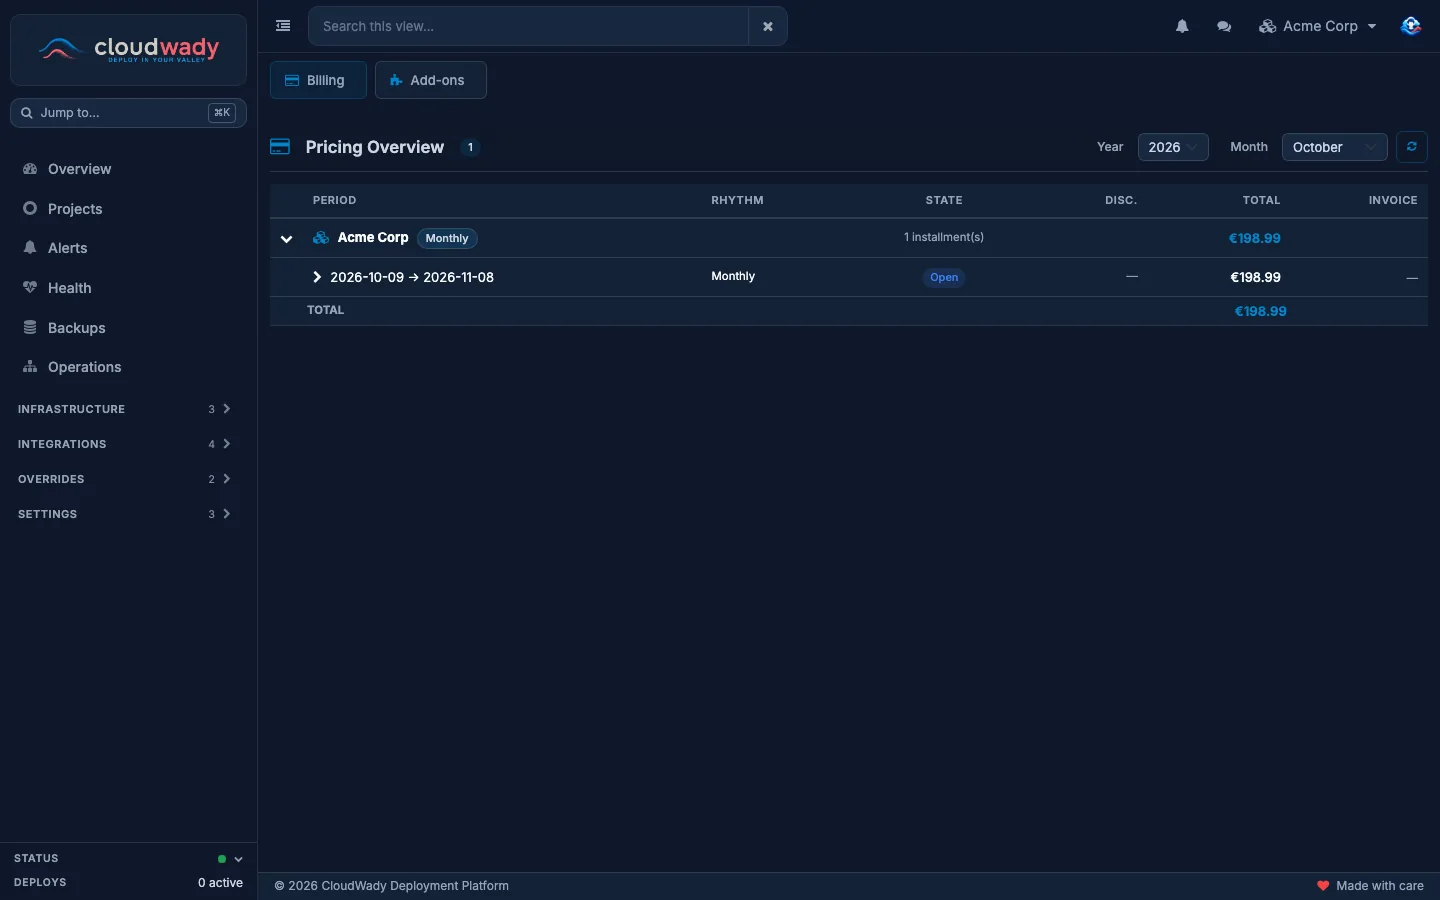This screenshot has width=1440, height=900.
Task: Click the Rhythm column header
Action: (x=737, y=200)
